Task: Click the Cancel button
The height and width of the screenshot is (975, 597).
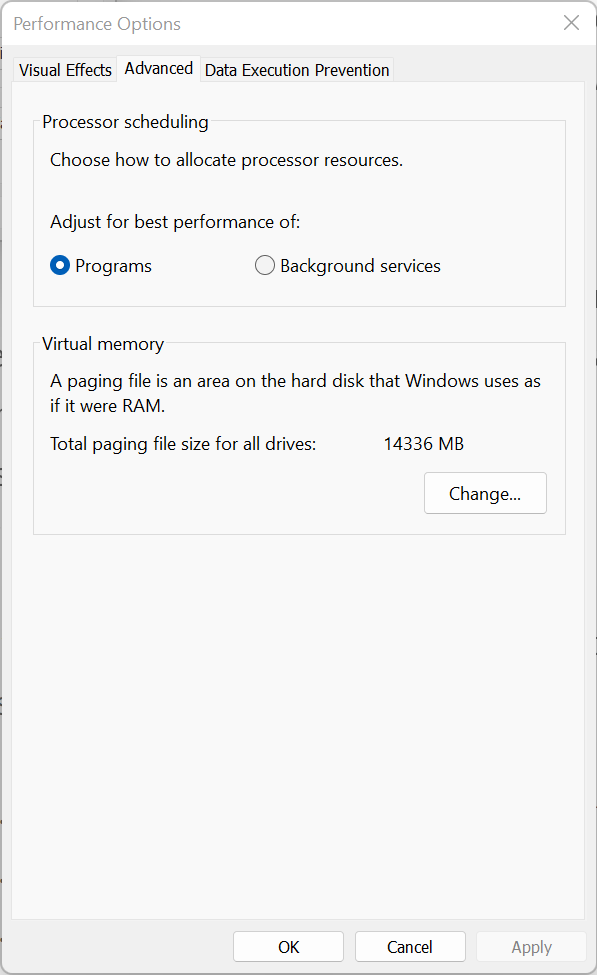Action: pos(410,946)
